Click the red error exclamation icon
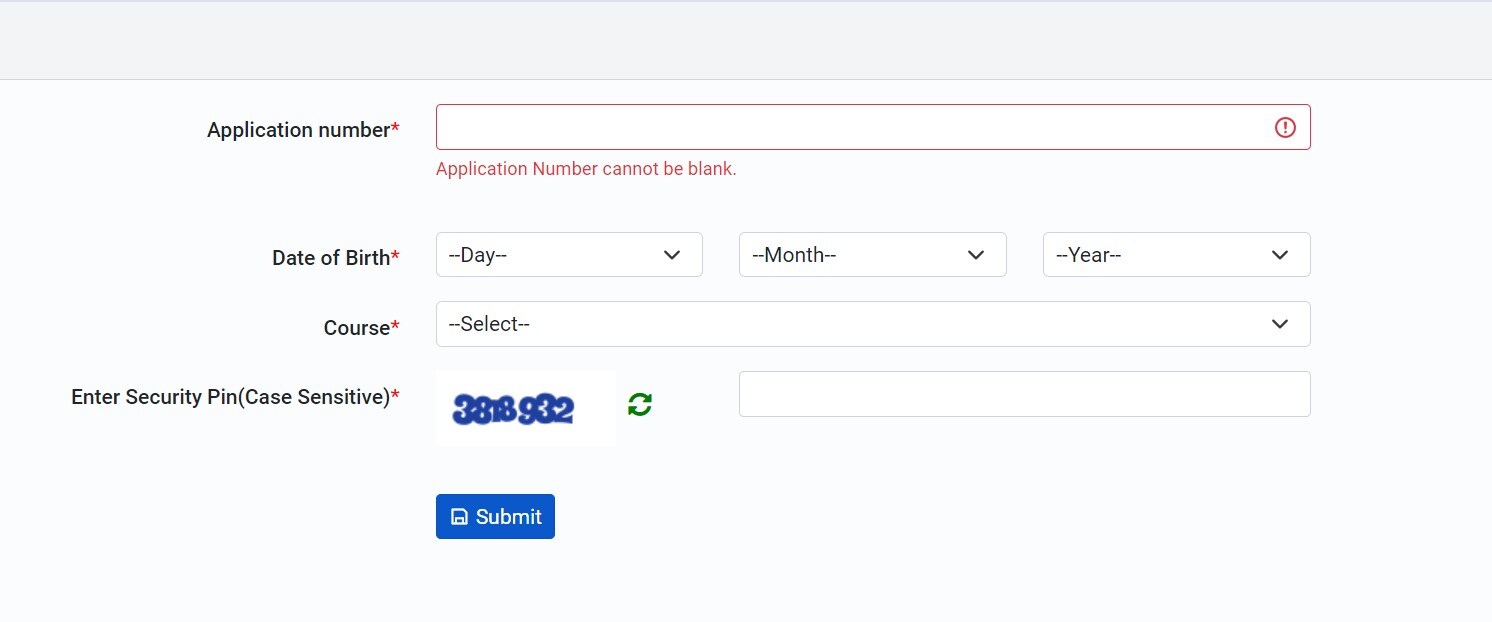1492x622 pixels. (x=1285, y=127)
